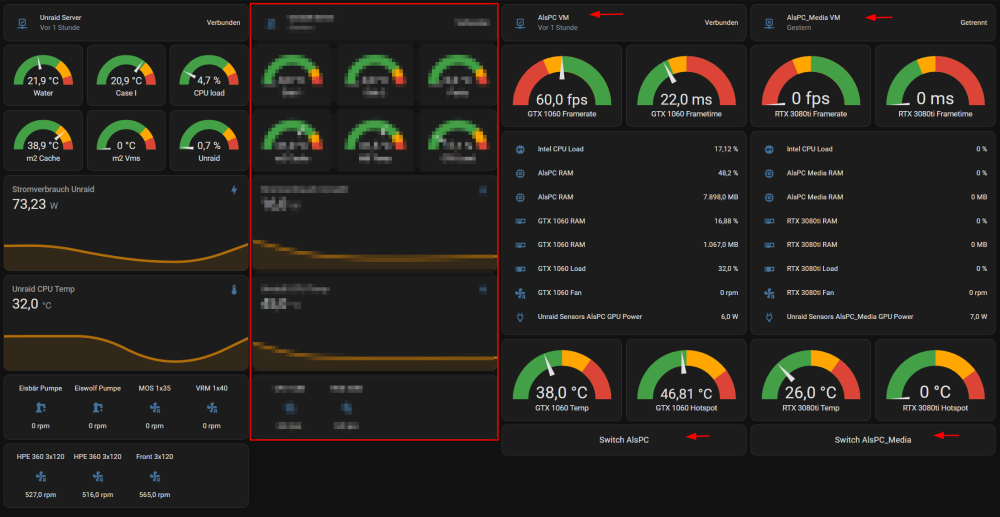The height and width of the screenshot is (517, 1000).
Task: Click AlsPC Media RAM icon at 0 %
Action: pos(768,173)
